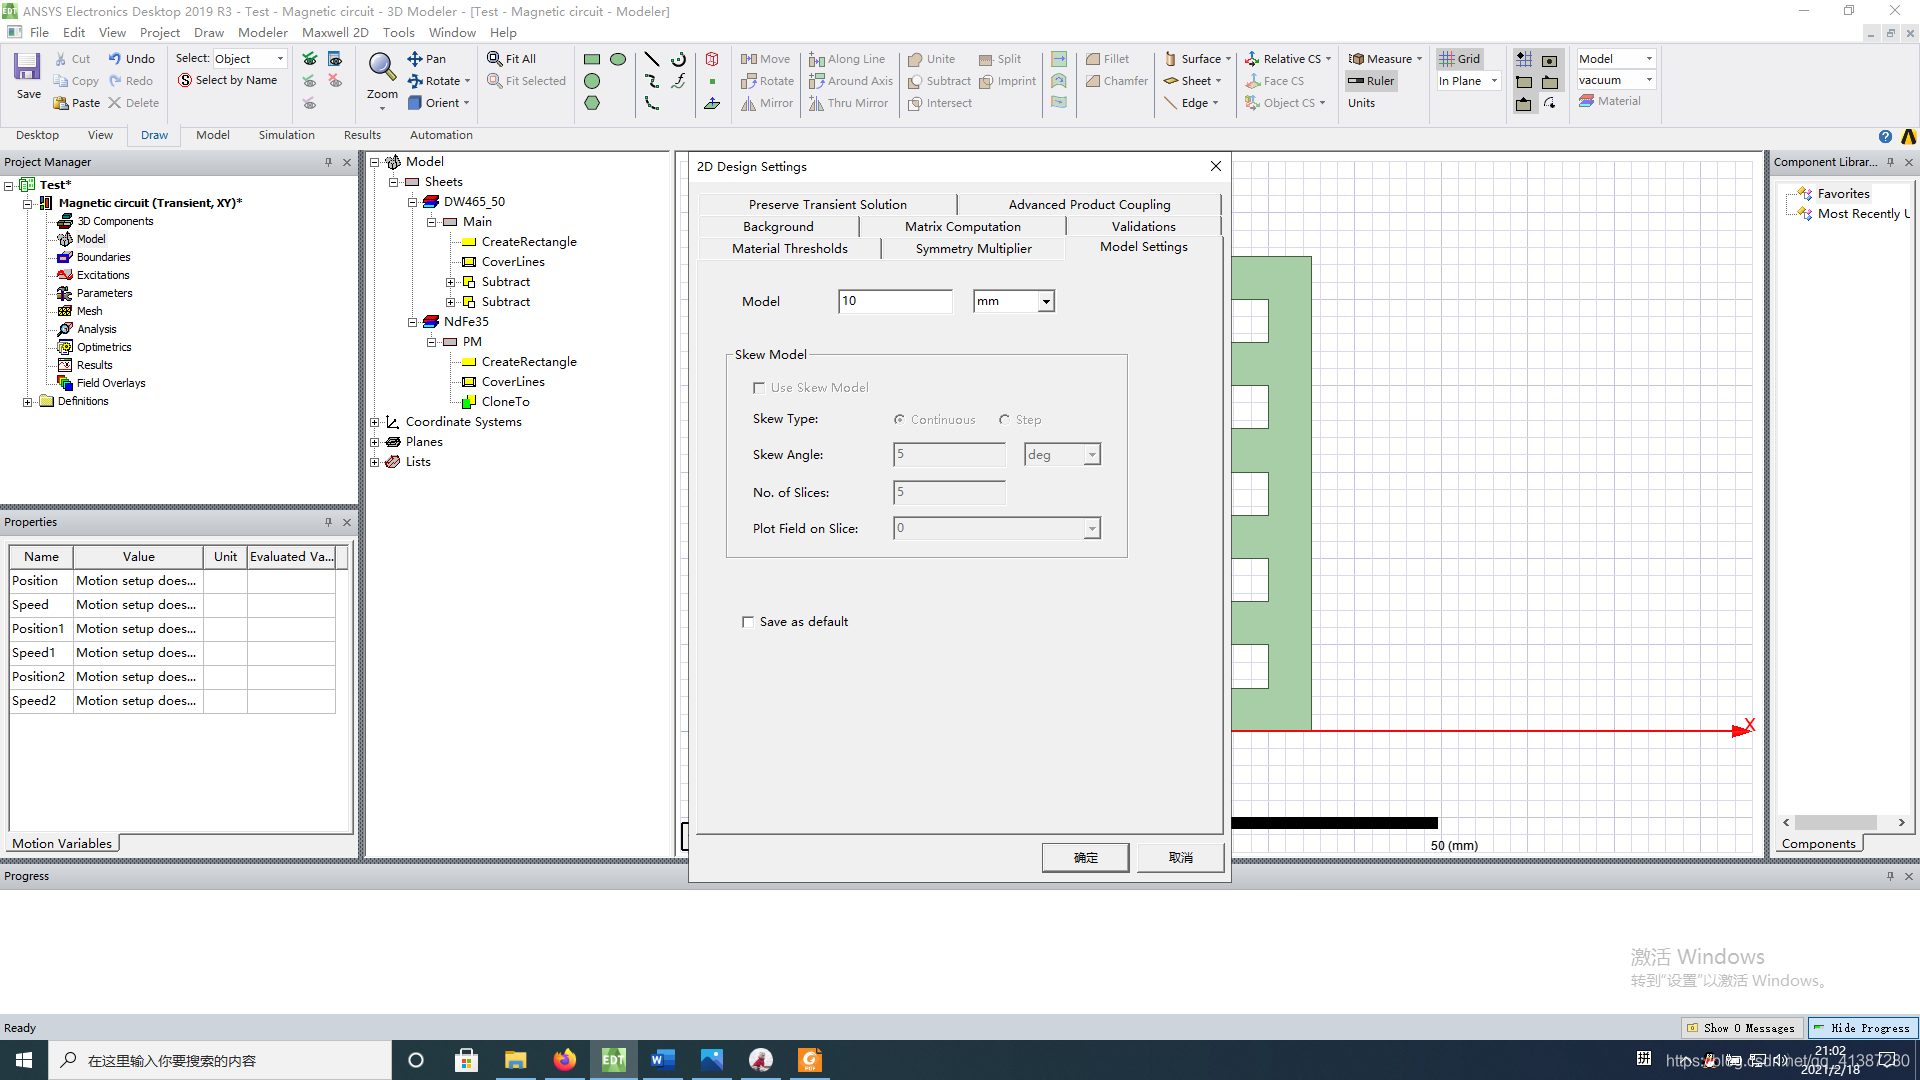This screenshot has width=1920, height=1080.
Task: Click the Fit All view icon
Action: [494, 59]
